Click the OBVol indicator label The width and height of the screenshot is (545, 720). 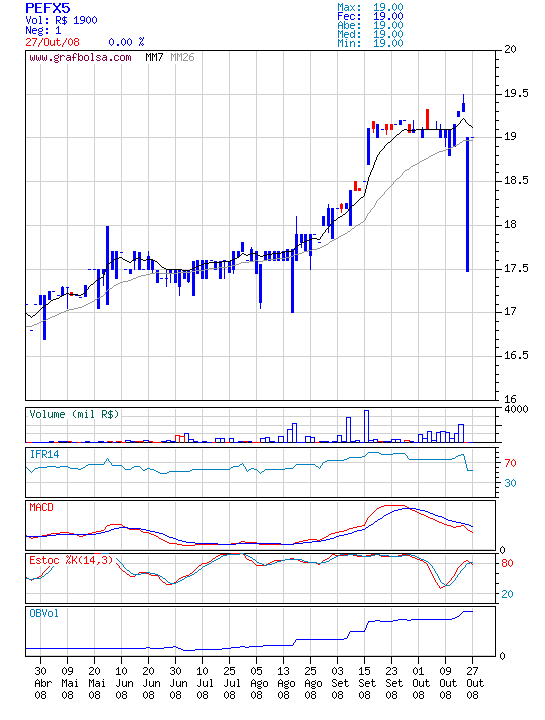tap(44, 613)
